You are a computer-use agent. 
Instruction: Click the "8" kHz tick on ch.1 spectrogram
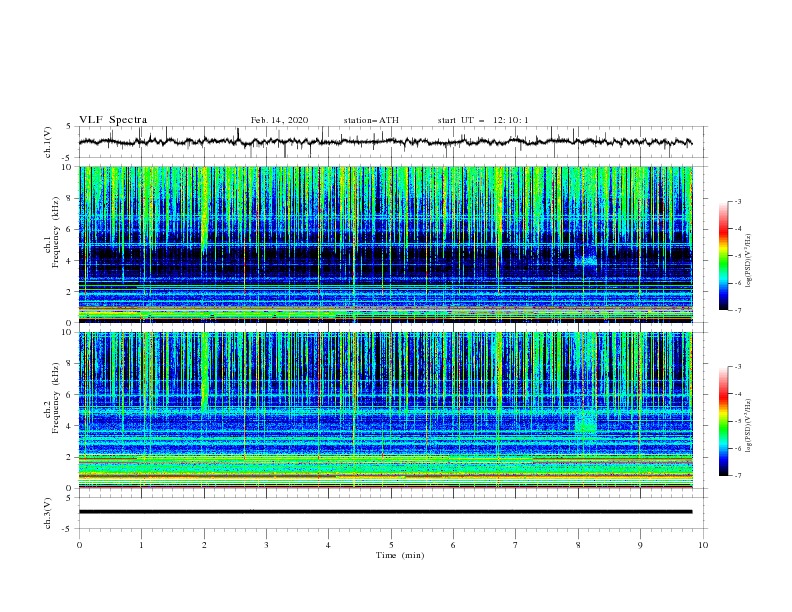[70, 198]
